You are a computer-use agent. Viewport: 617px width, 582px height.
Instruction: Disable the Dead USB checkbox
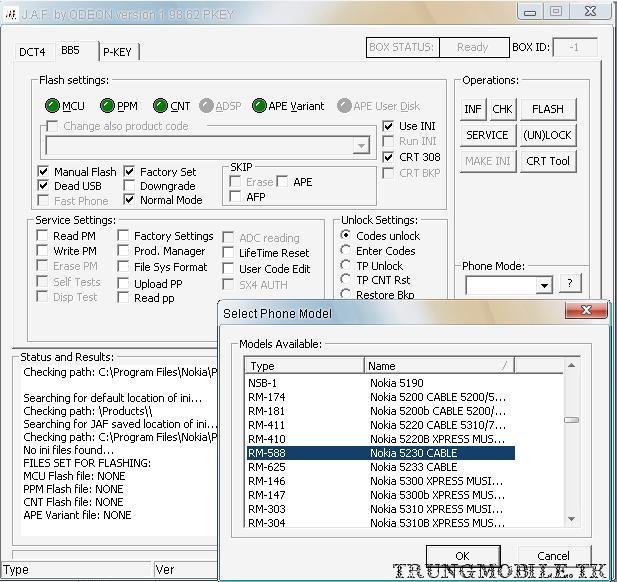43,186
